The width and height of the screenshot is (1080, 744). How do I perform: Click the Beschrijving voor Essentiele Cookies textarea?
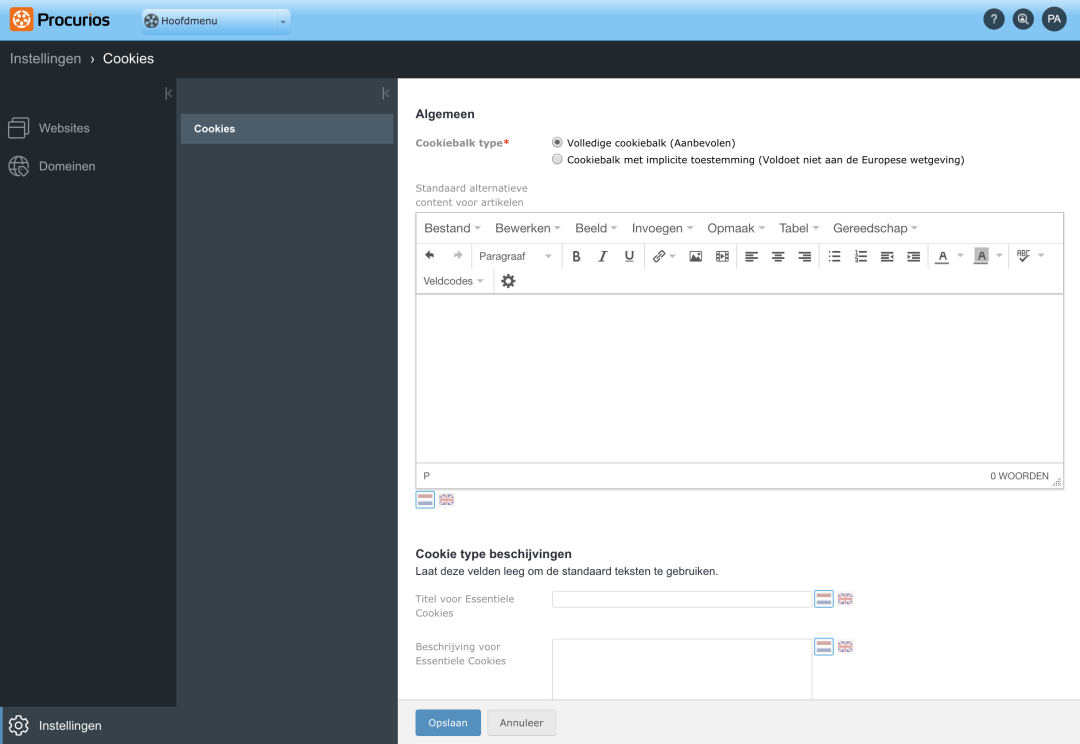click(x=682, y=670)
